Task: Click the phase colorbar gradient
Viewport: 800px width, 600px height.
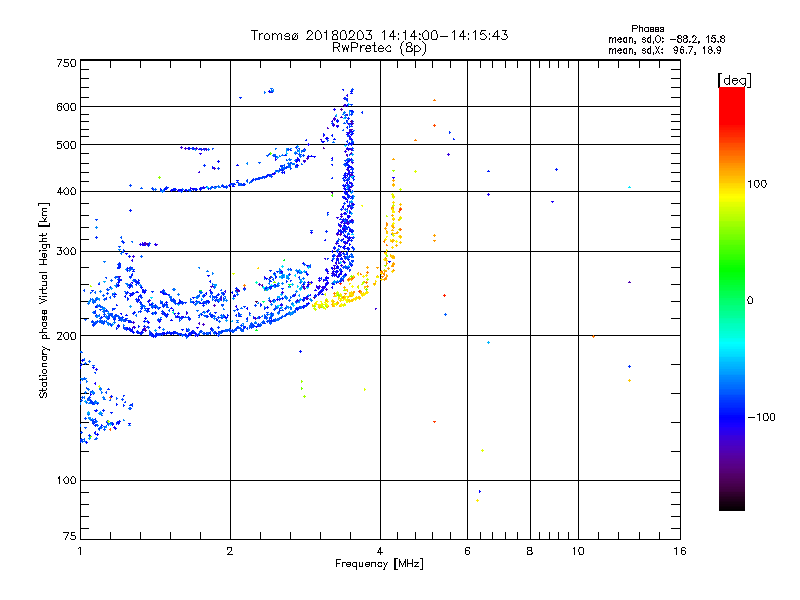Action: [x=732, y=298]
